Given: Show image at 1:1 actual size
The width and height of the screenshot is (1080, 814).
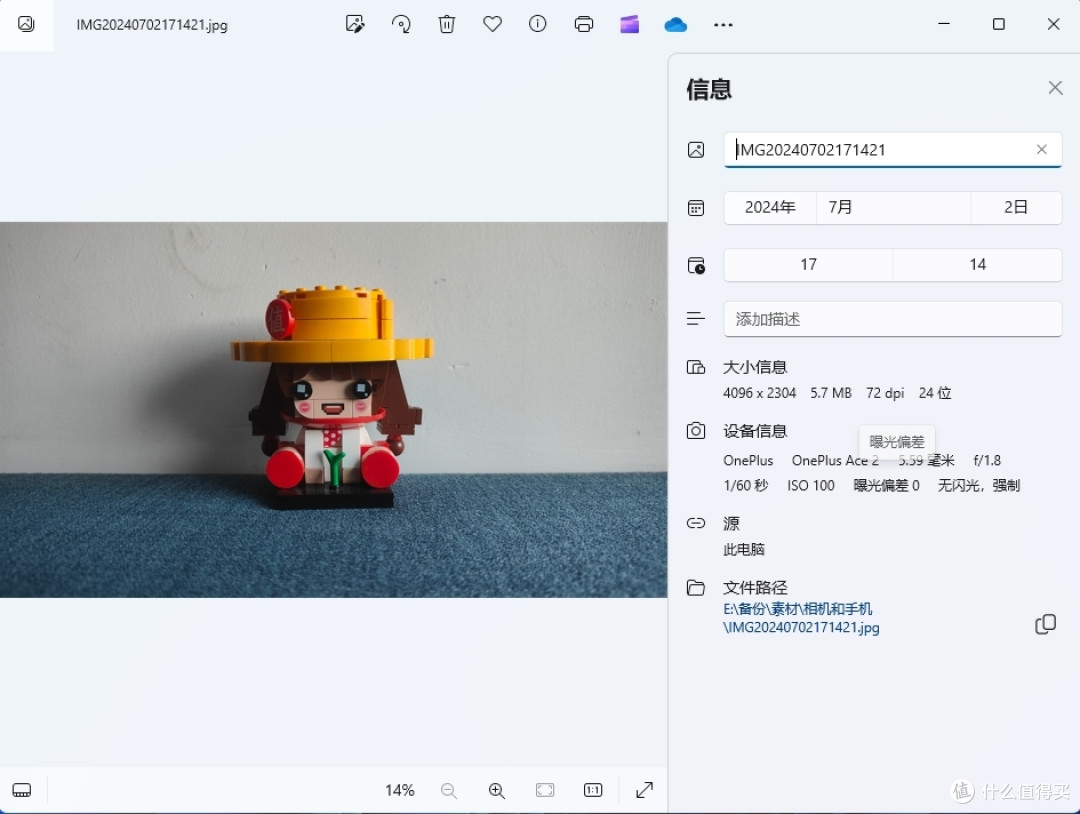Looking at the screenshot, I should (x=592, y=790).
